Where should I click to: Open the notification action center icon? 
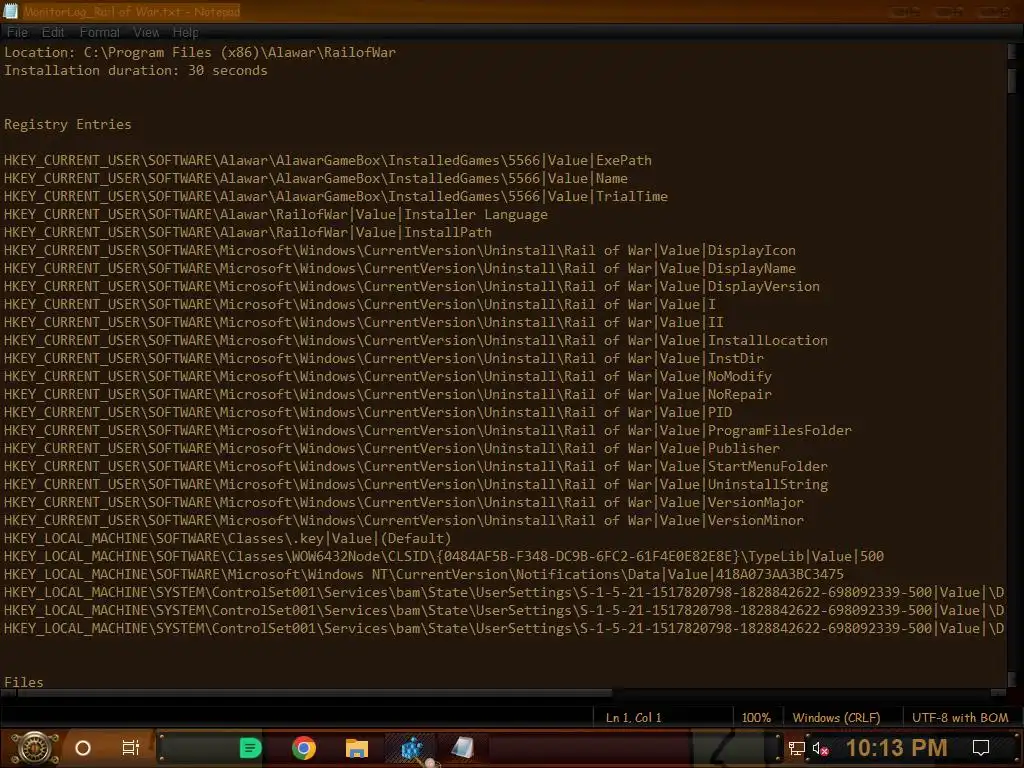click(980, 748)
